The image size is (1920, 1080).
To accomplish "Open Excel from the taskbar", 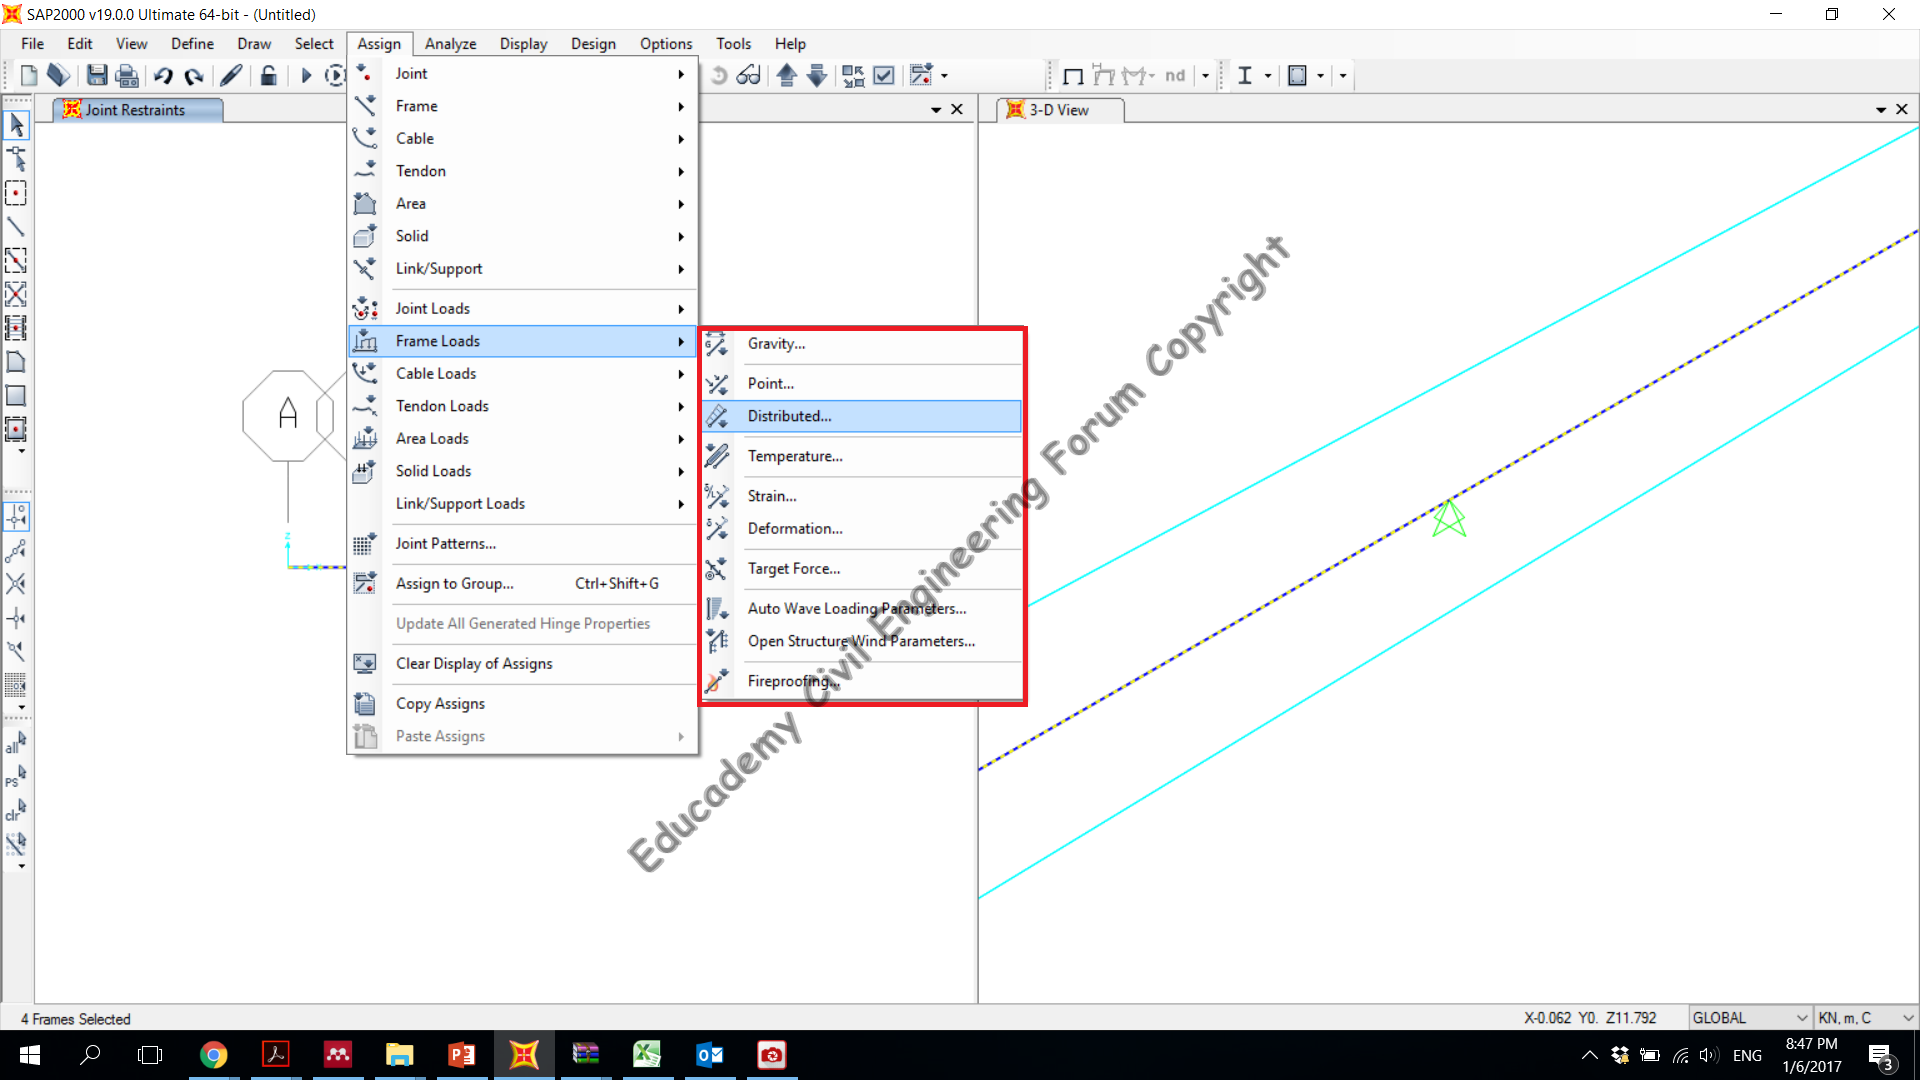I will coord(647,1055).
